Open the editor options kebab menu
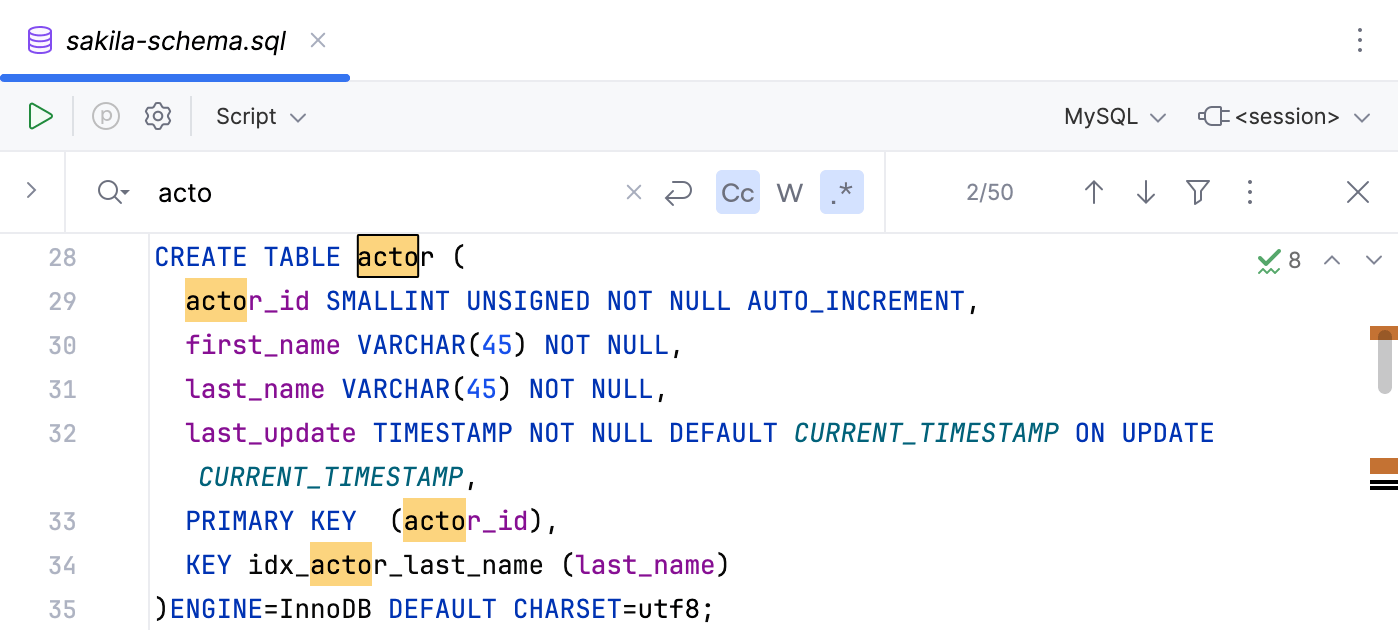 click(1358, 40)
